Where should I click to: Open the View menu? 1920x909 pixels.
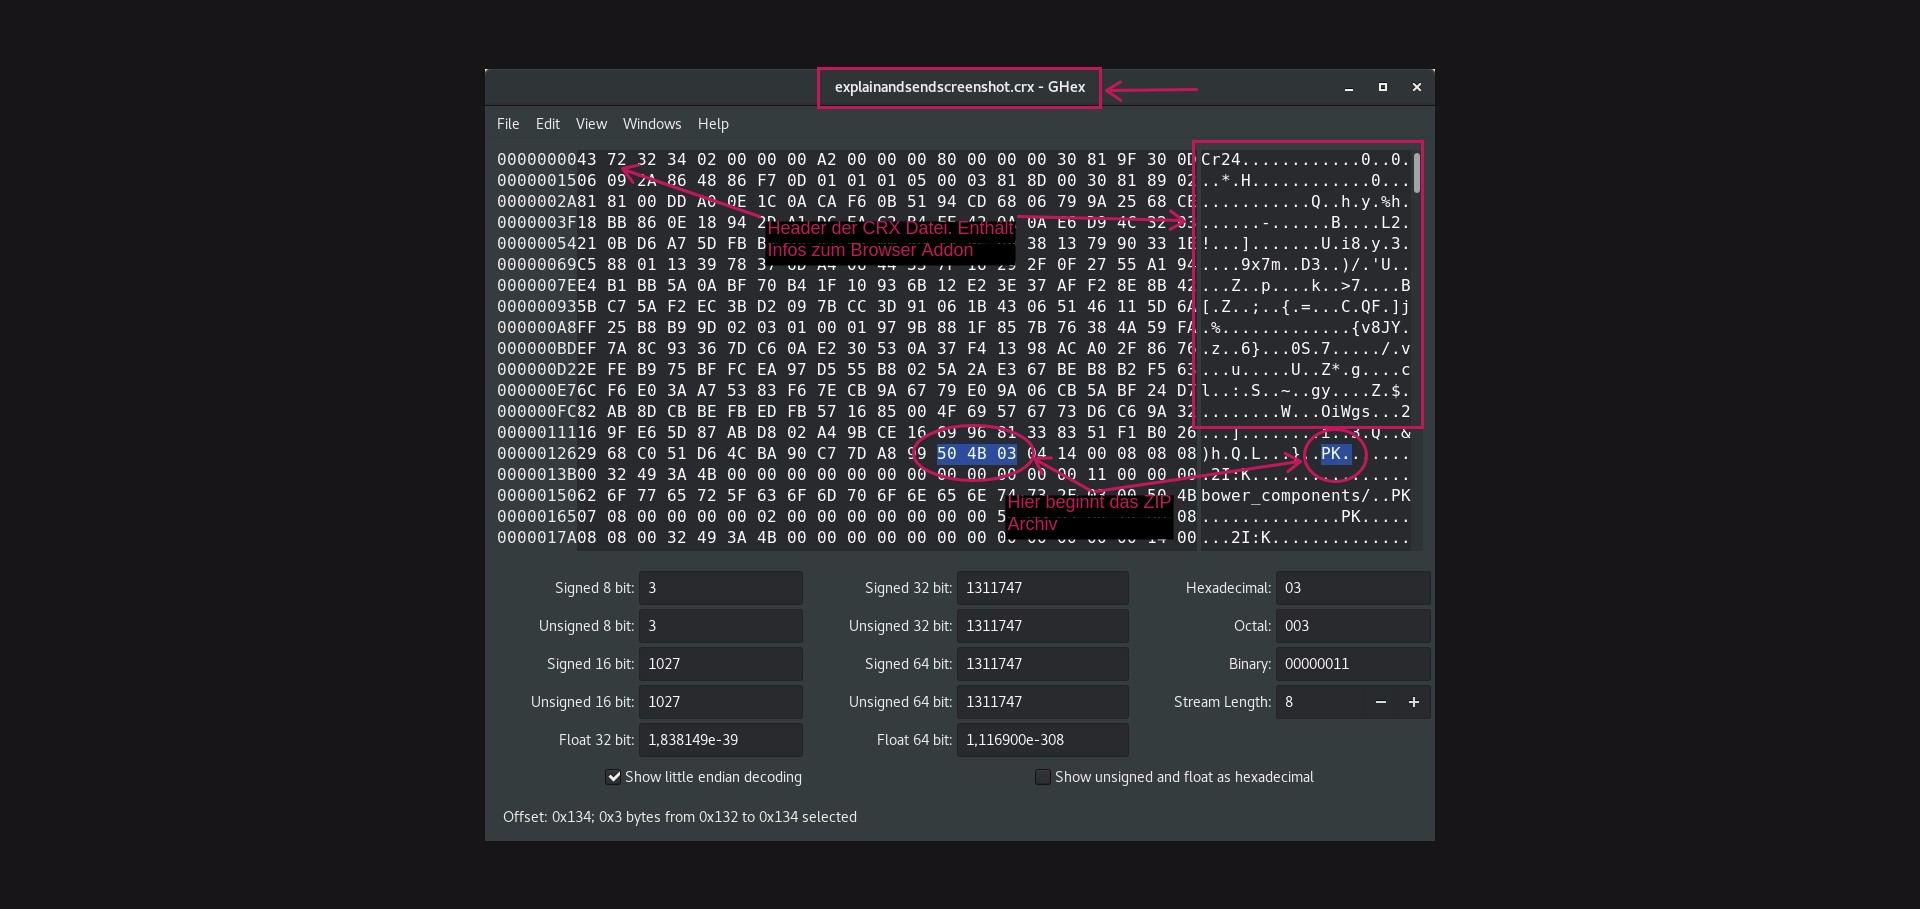tap(591, 124)
